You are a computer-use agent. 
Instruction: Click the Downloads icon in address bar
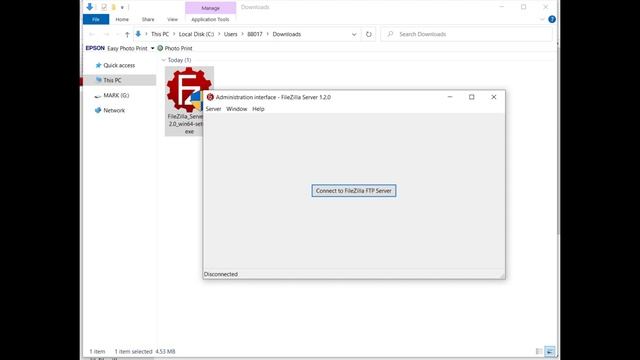[x=138, y=34]
